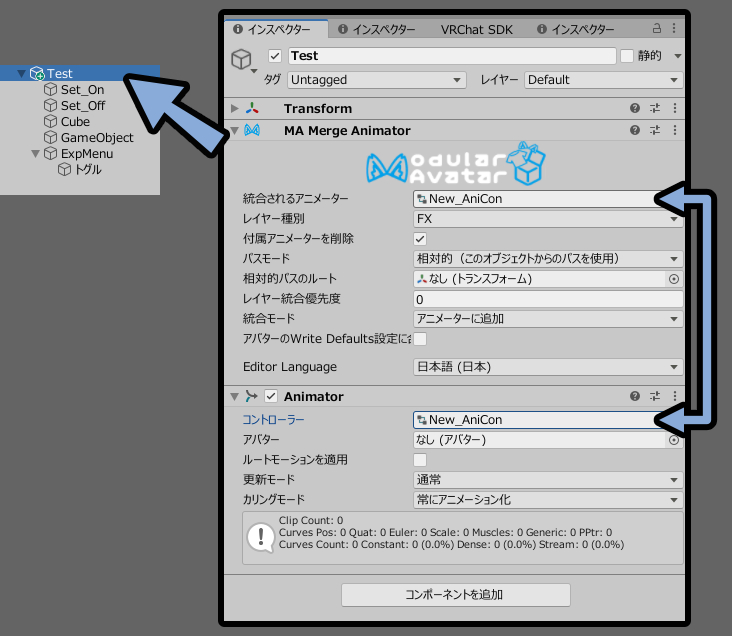Toggle Animator component enabled checkbox

pyautogui.click(x=271, y=396)
